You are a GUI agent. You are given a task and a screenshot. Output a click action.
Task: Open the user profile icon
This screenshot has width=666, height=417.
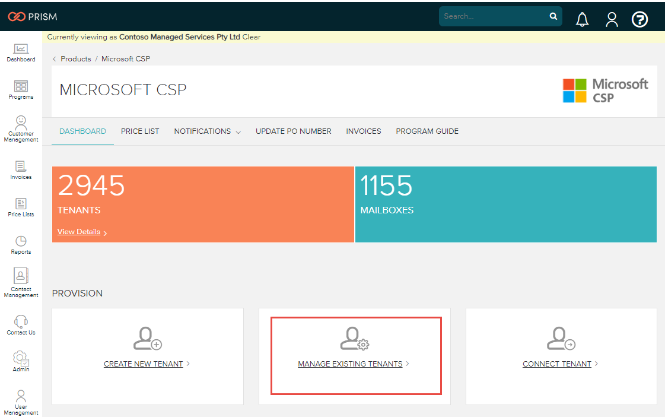click(611, 18)
